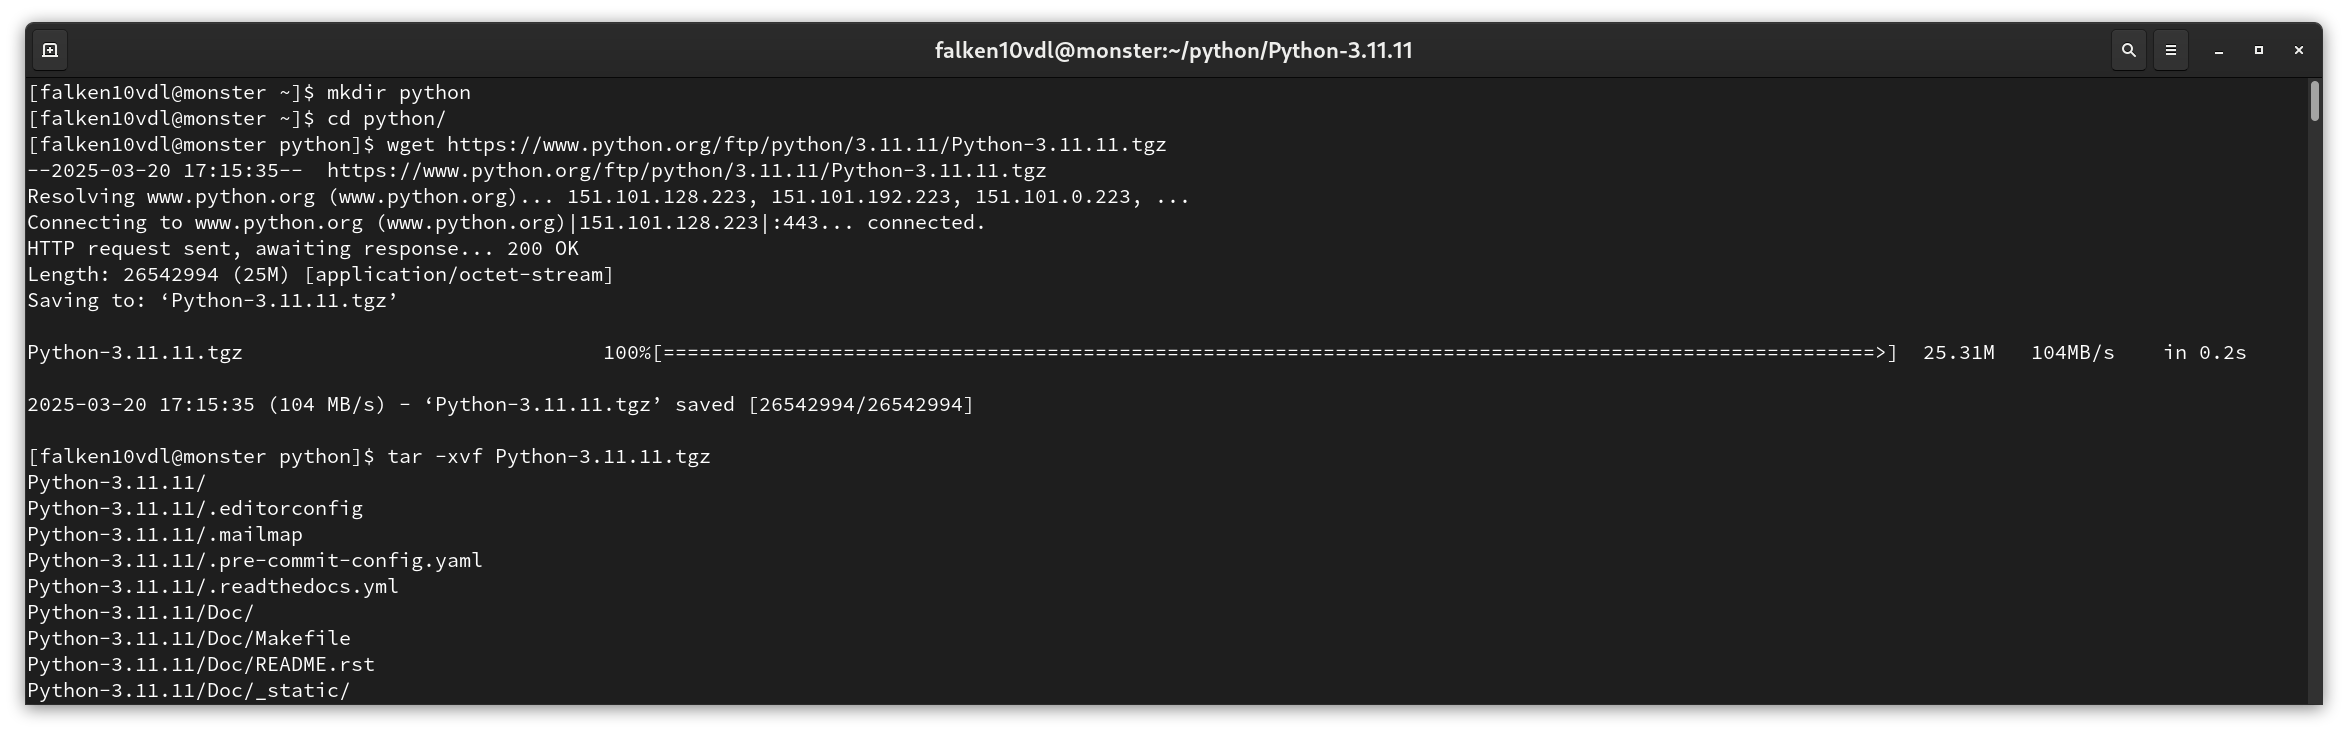Minimize the terminal window
2348x733 pixels.
click(x=2218, y=50)
